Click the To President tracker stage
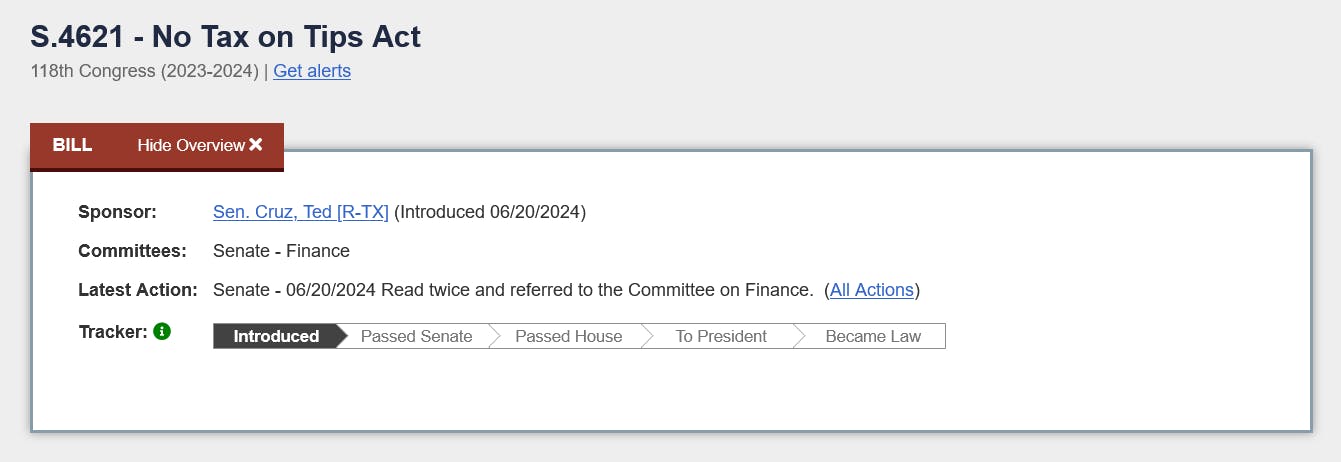The image size is (1341, 462). [720, 336]
